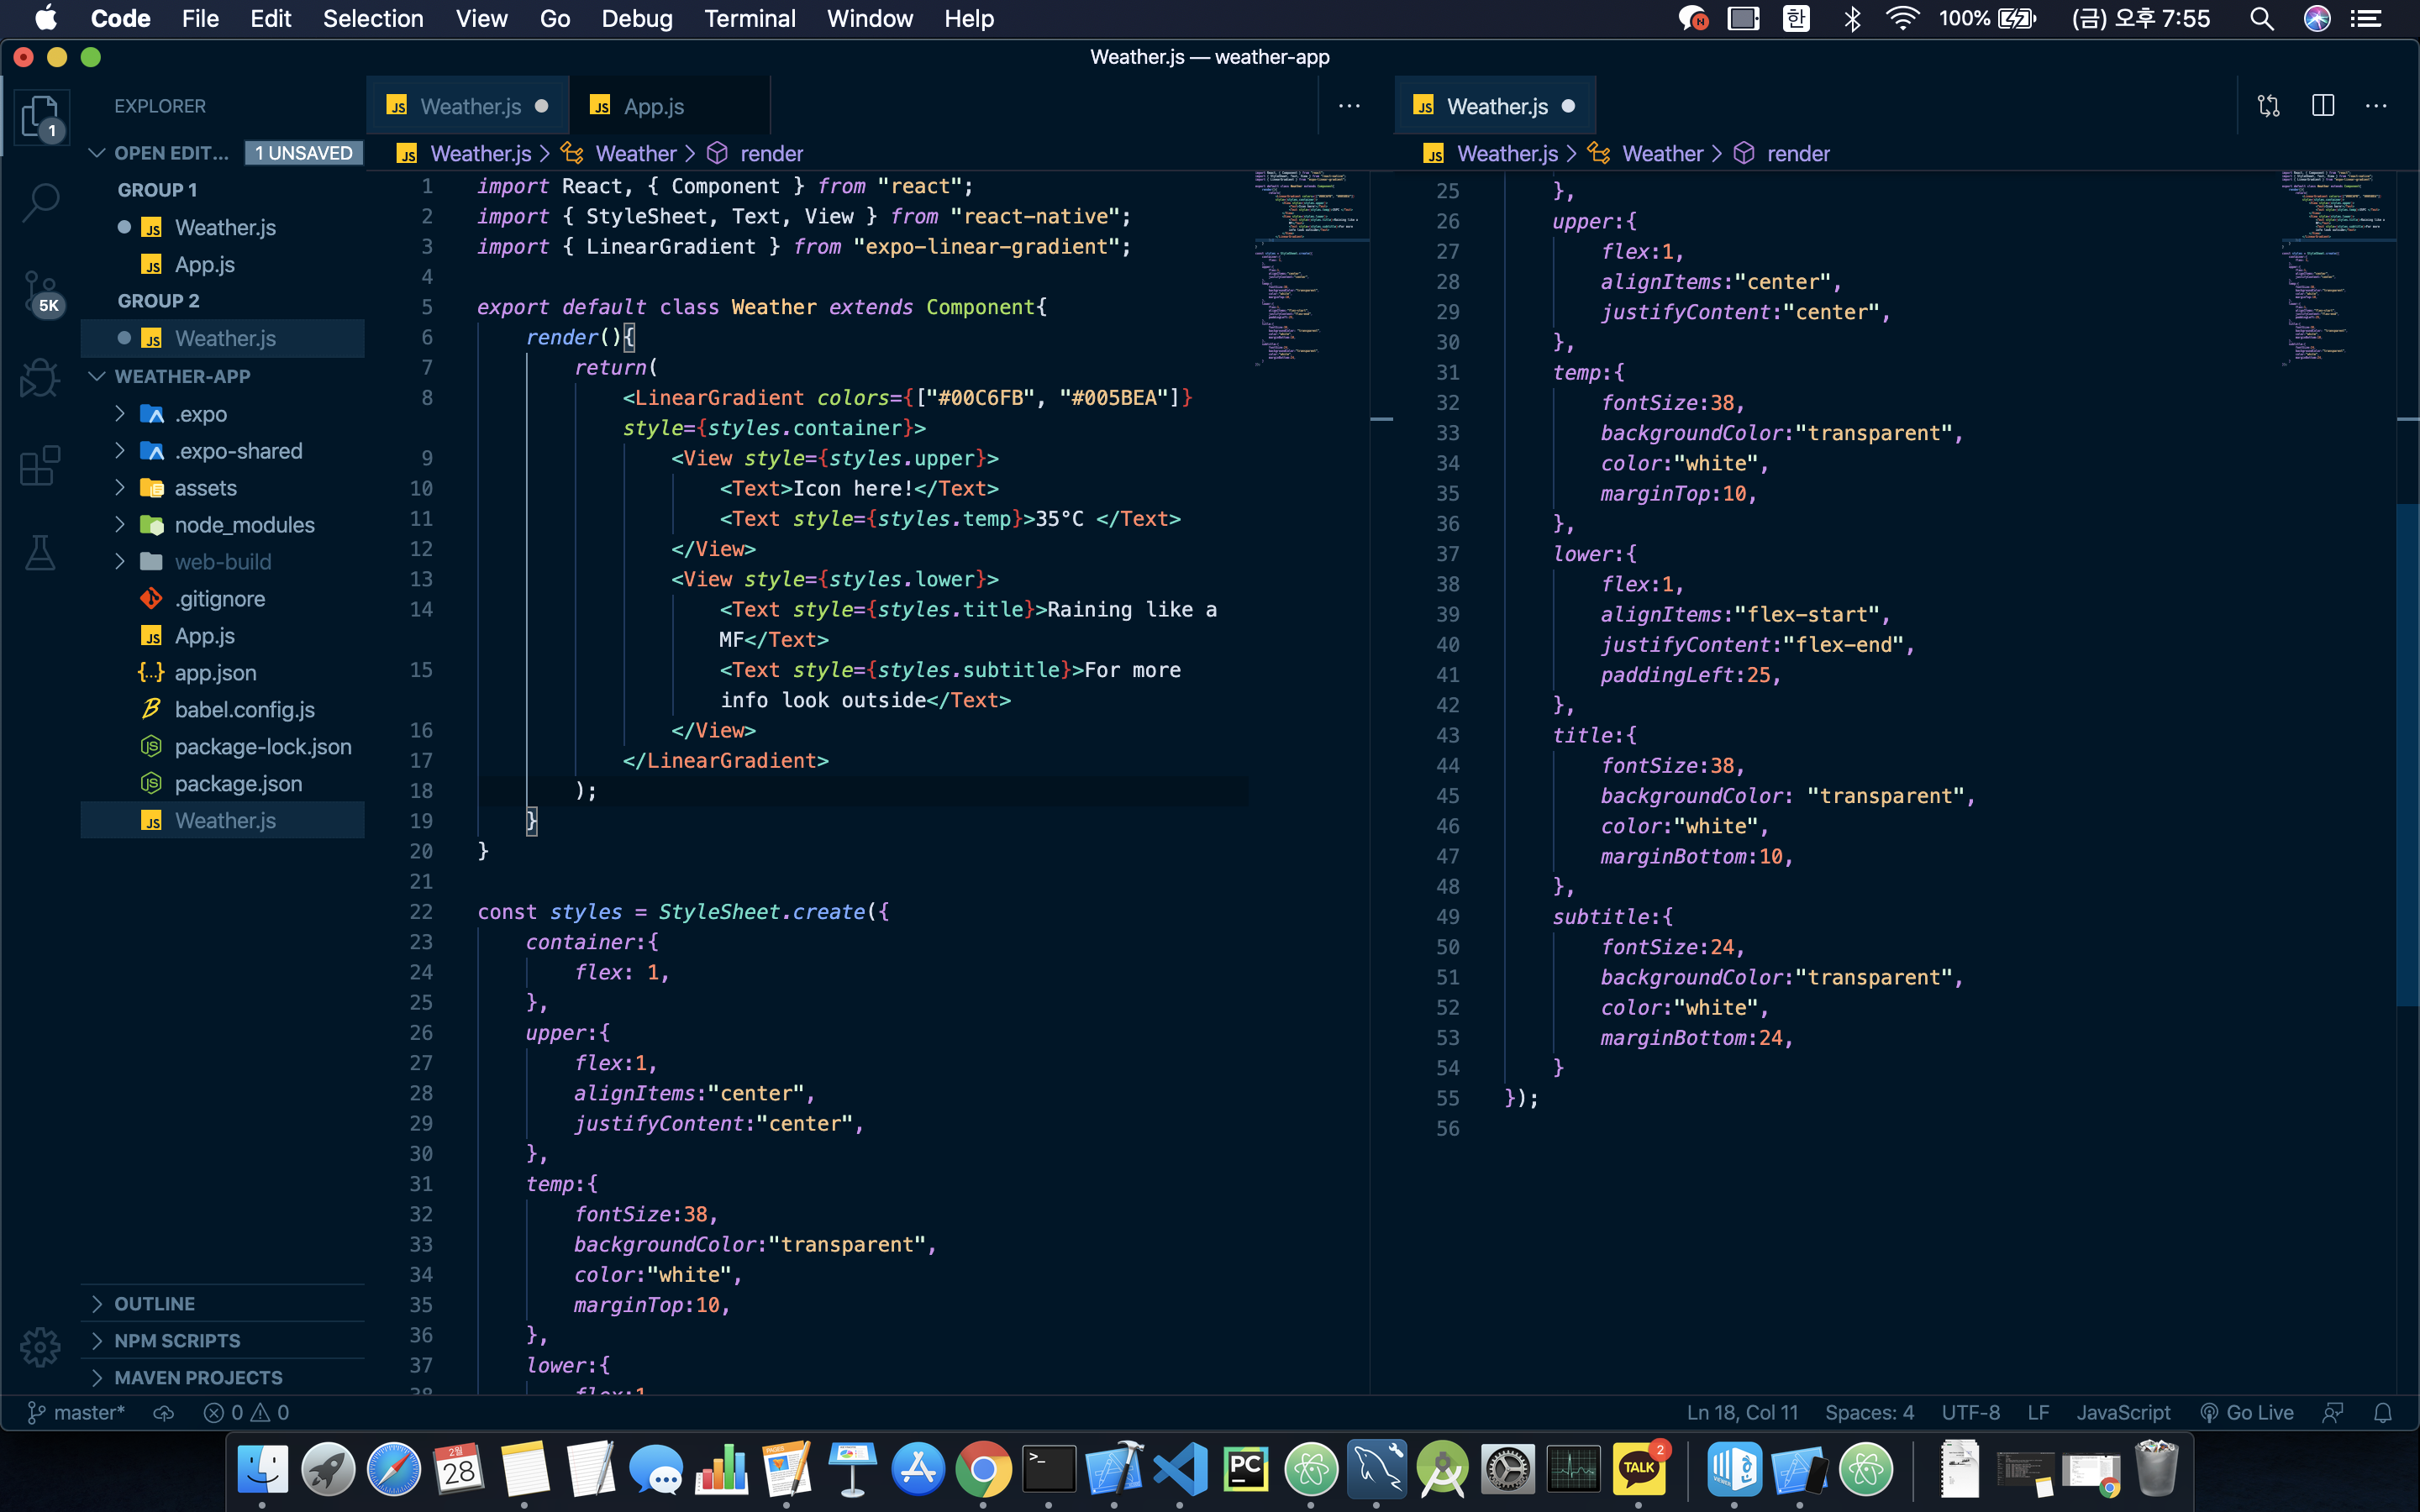Click the Manage gear icon

tap(40, 1347)
